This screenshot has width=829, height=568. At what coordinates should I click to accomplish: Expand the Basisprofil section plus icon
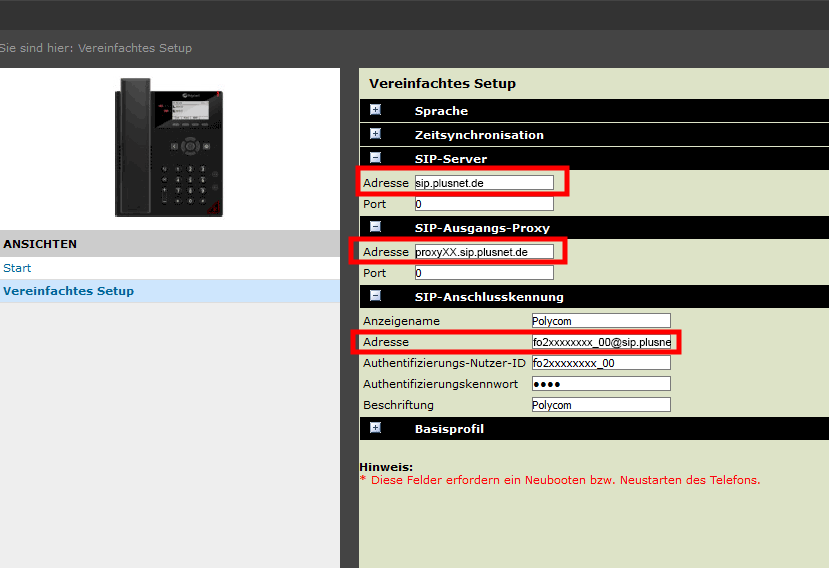[x=375, y=428]
